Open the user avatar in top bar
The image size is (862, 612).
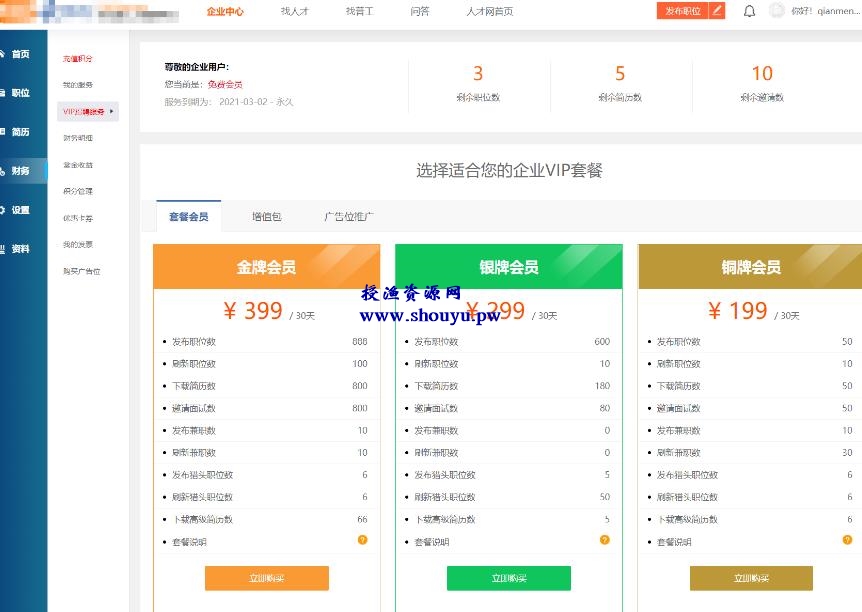(776, 10)
